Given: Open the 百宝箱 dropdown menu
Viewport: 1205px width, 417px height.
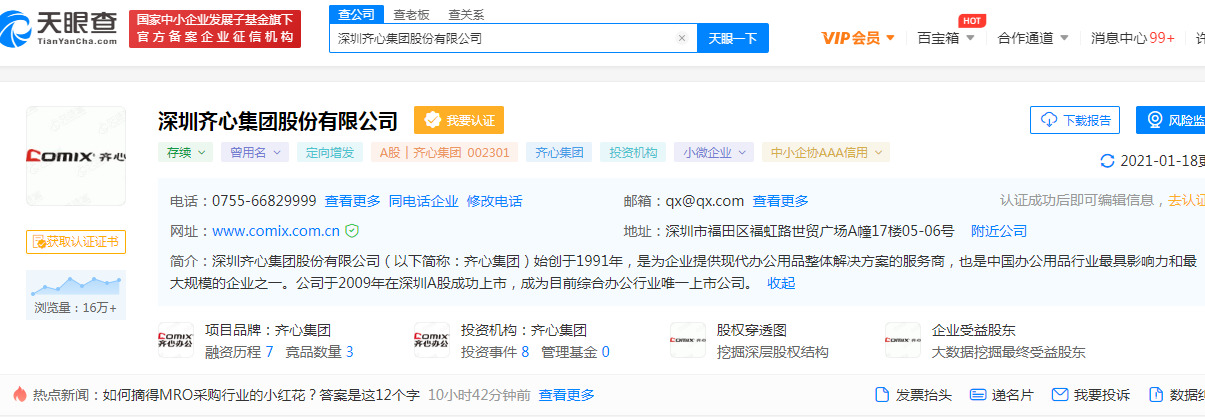Looking at the screenshot, I should [945, 38].
